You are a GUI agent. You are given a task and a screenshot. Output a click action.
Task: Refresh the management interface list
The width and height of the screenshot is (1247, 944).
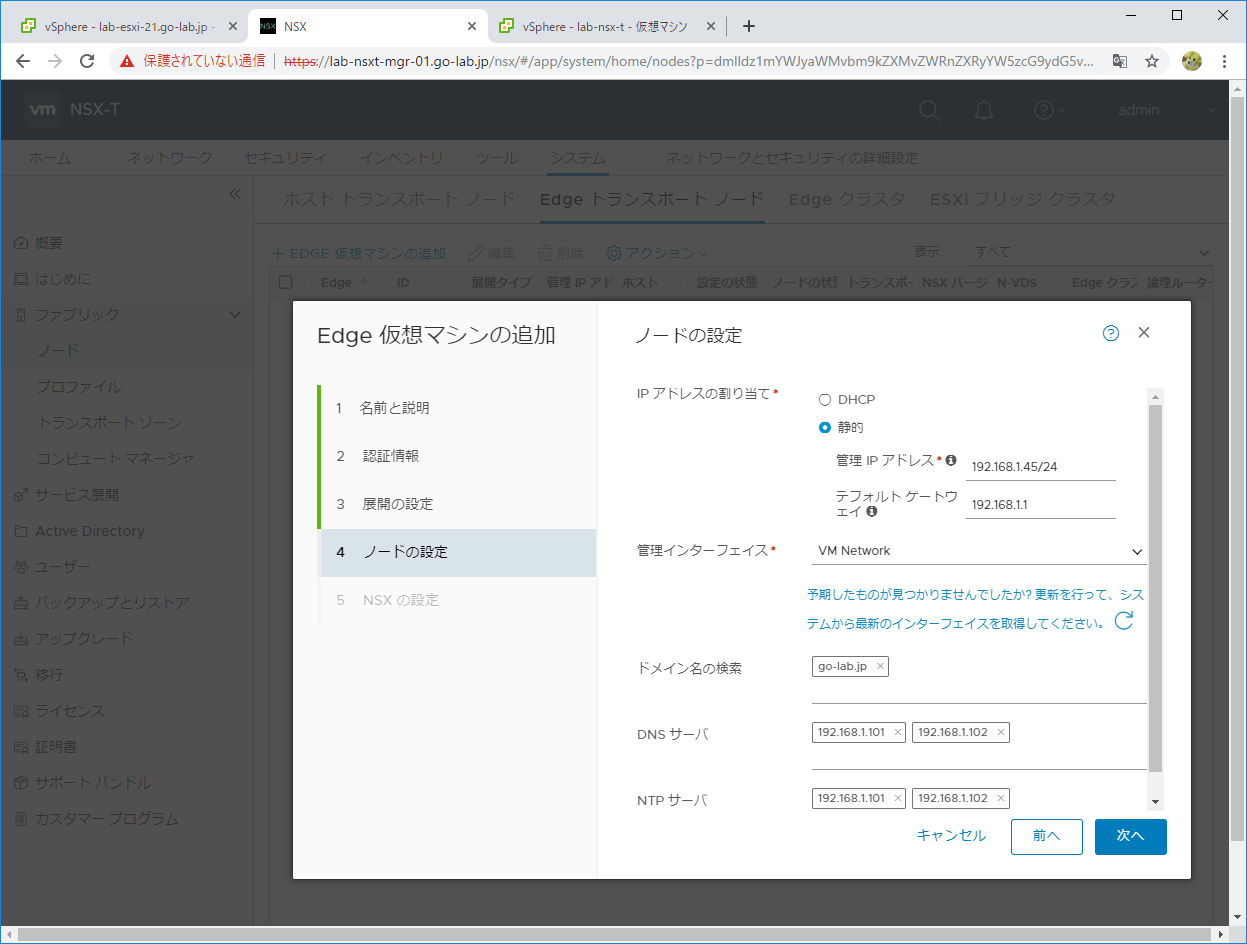1123,622
